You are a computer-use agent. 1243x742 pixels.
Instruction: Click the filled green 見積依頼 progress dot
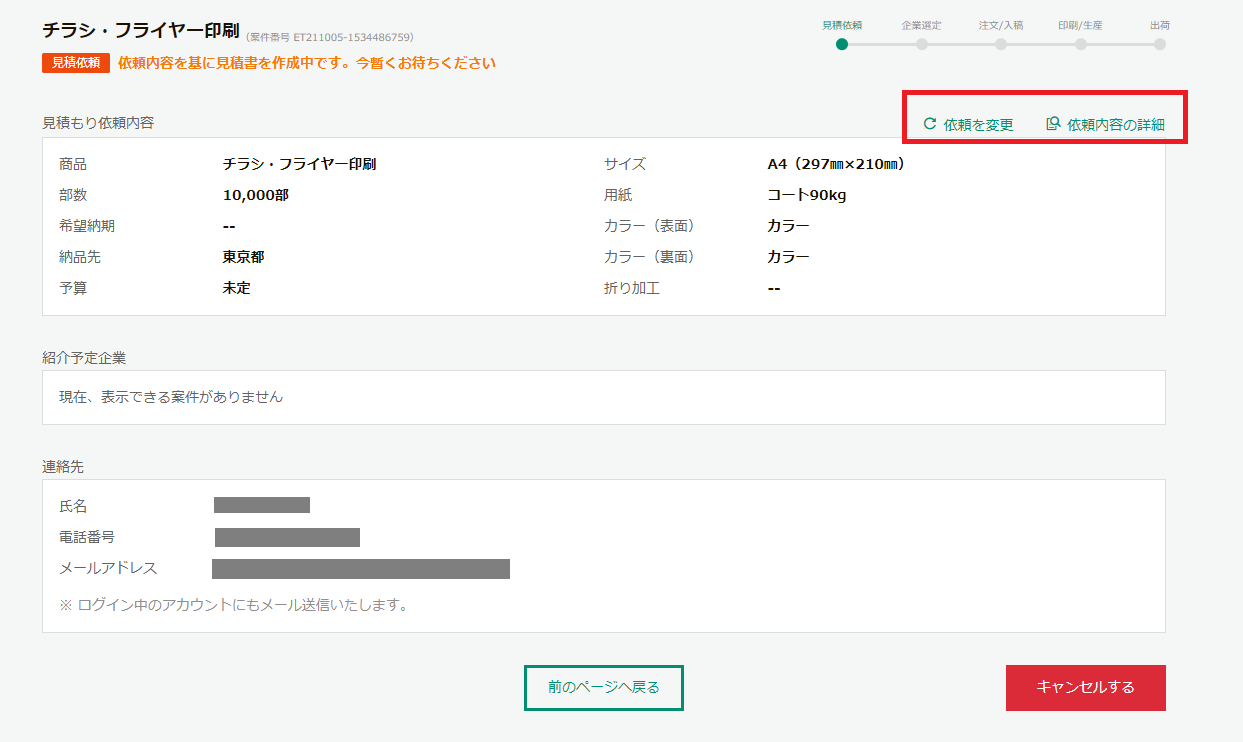coord(844,44)
